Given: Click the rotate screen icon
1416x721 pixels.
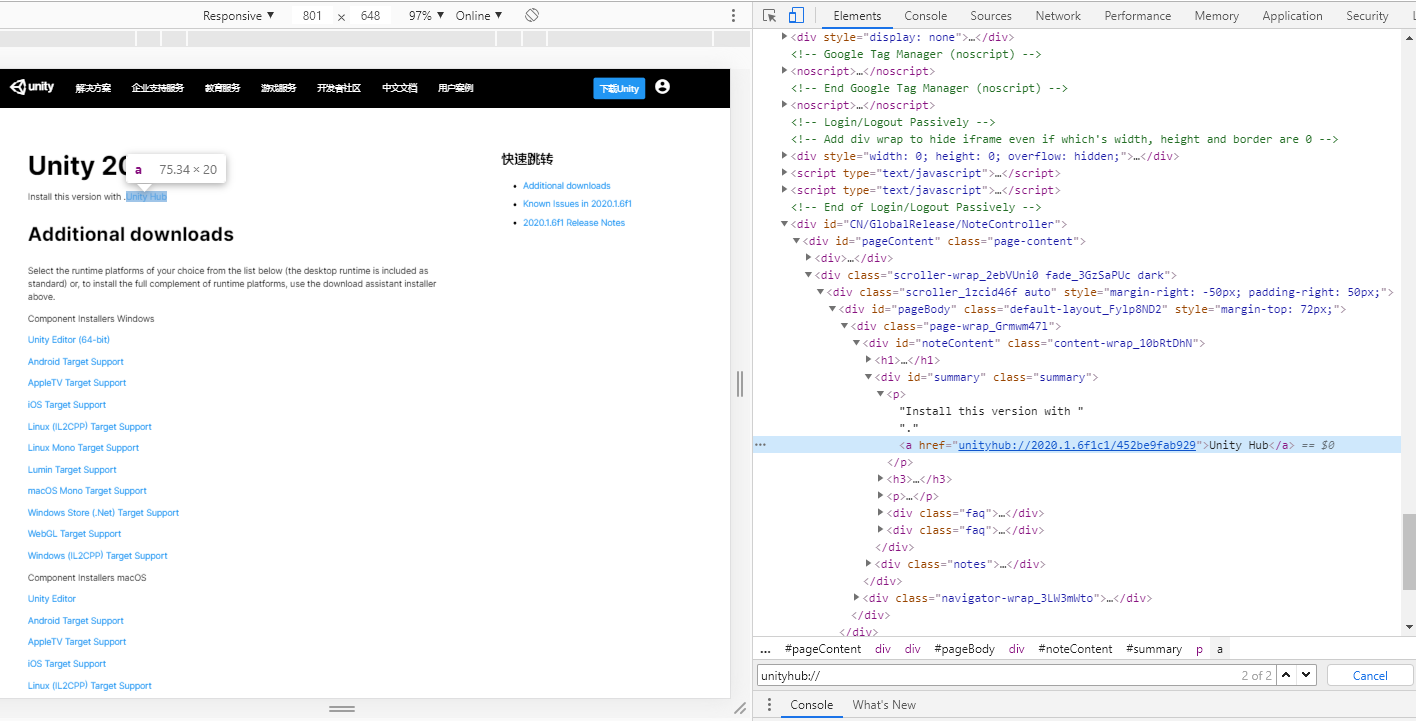Looking at the screenshot, I should click(x=532, y=16).
